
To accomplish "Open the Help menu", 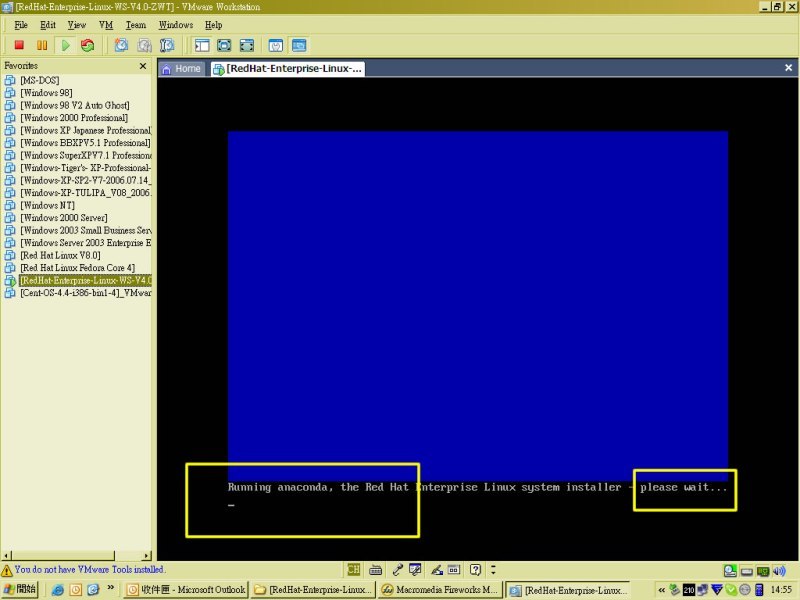I will click(213, 25).
